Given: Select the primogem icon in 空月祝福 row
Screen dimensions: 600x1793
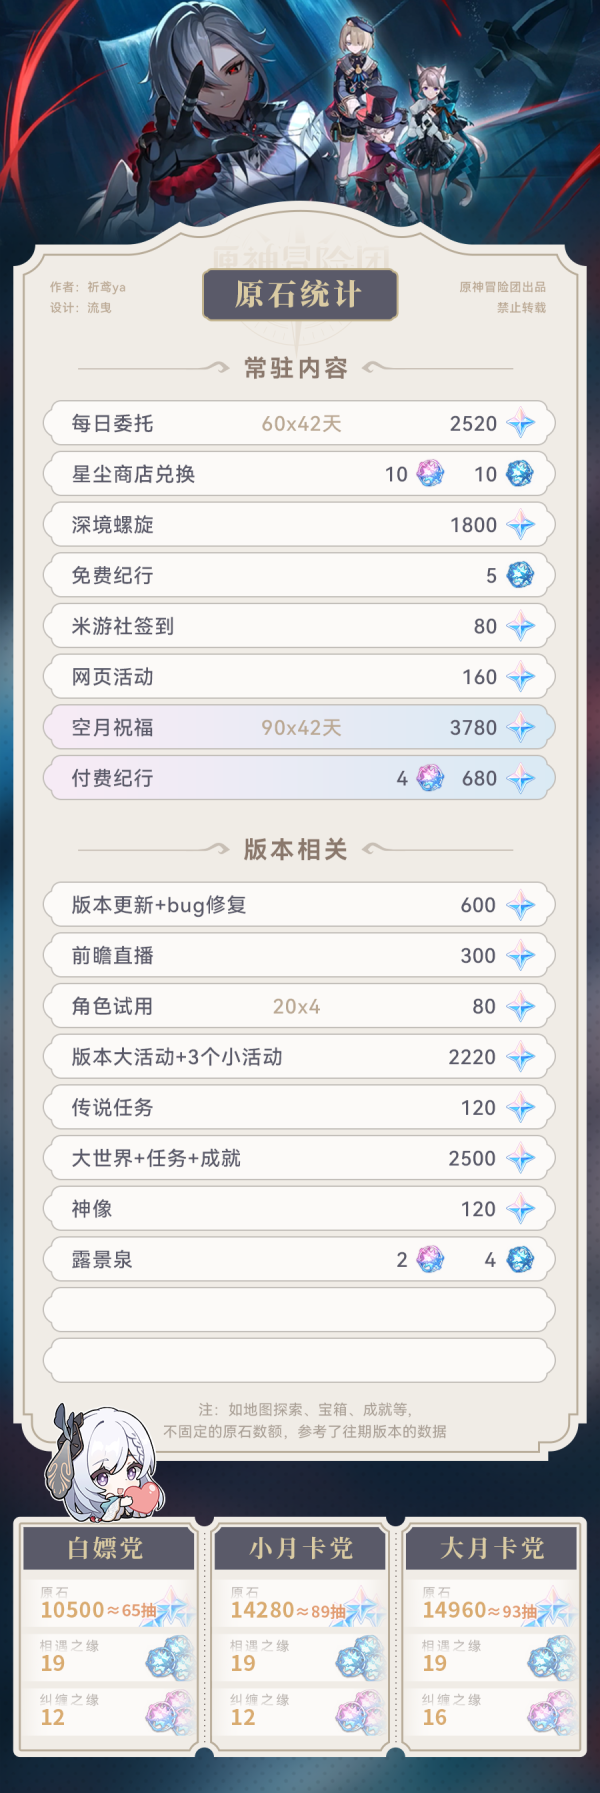Looking at the screenshot, I should [520, 728].
